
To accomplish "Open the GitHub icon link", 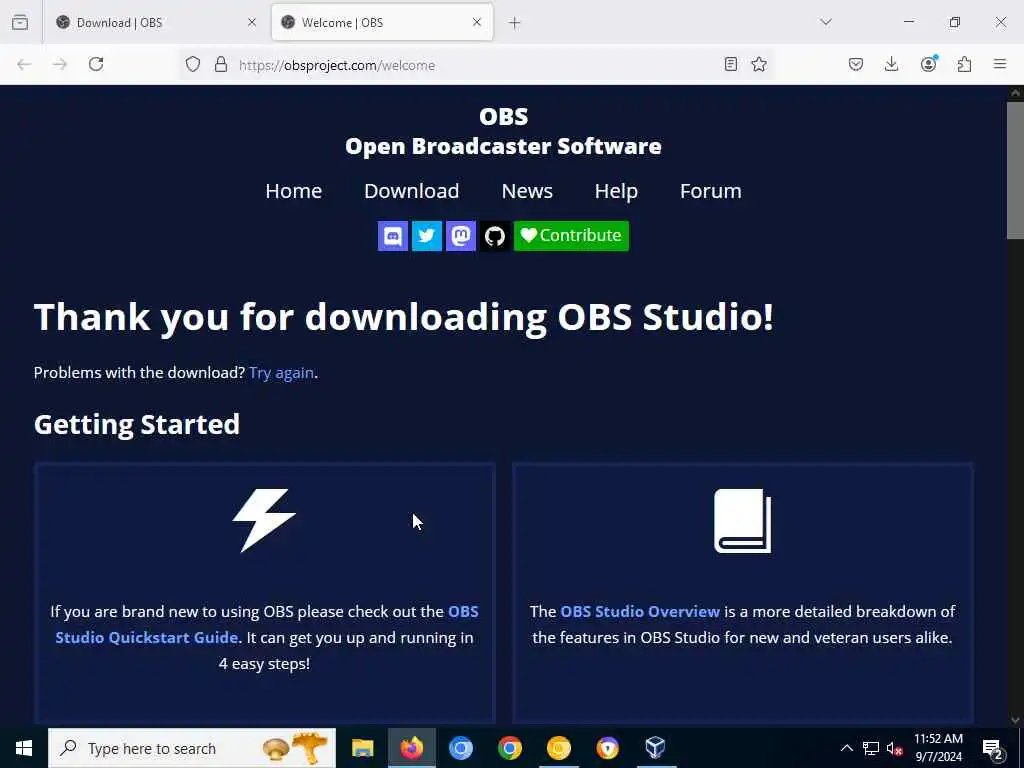I will point(494,236).
